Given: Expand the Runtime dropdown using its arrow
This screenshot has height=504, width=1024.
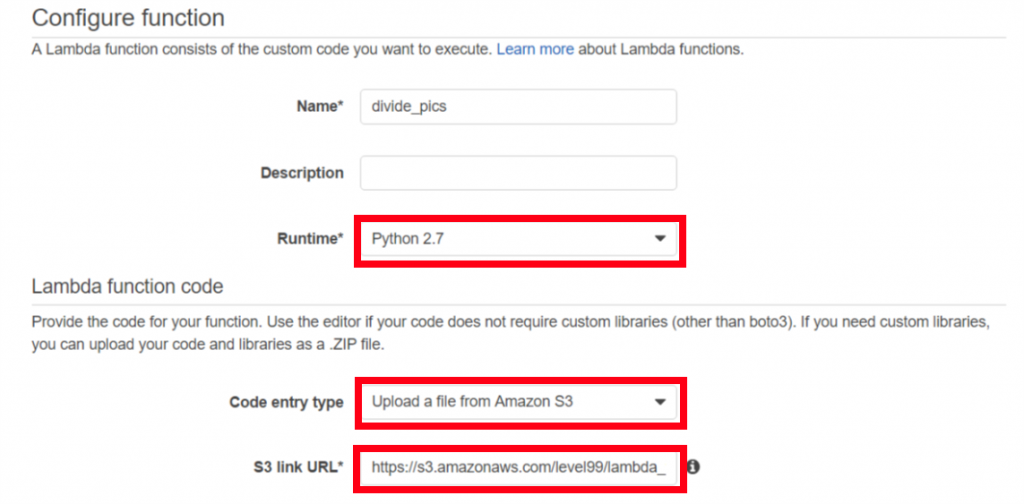Looking at the screenshot, I should [660, 239].
